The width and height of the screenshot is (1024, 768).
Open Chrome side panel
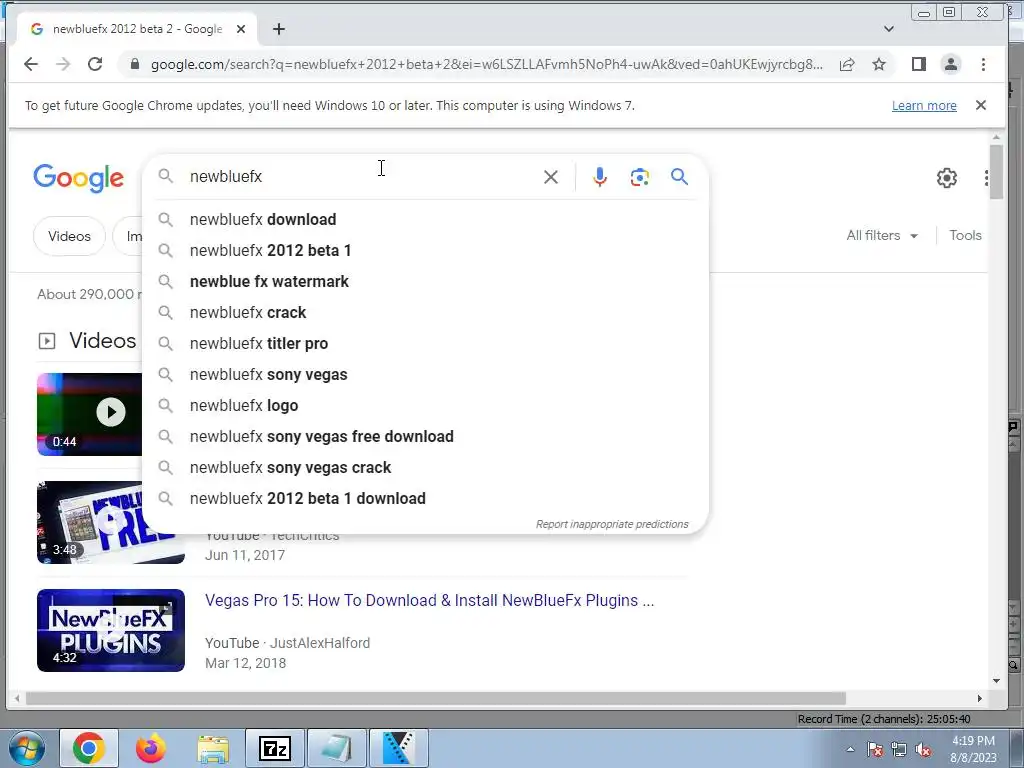tap(919, 64)
